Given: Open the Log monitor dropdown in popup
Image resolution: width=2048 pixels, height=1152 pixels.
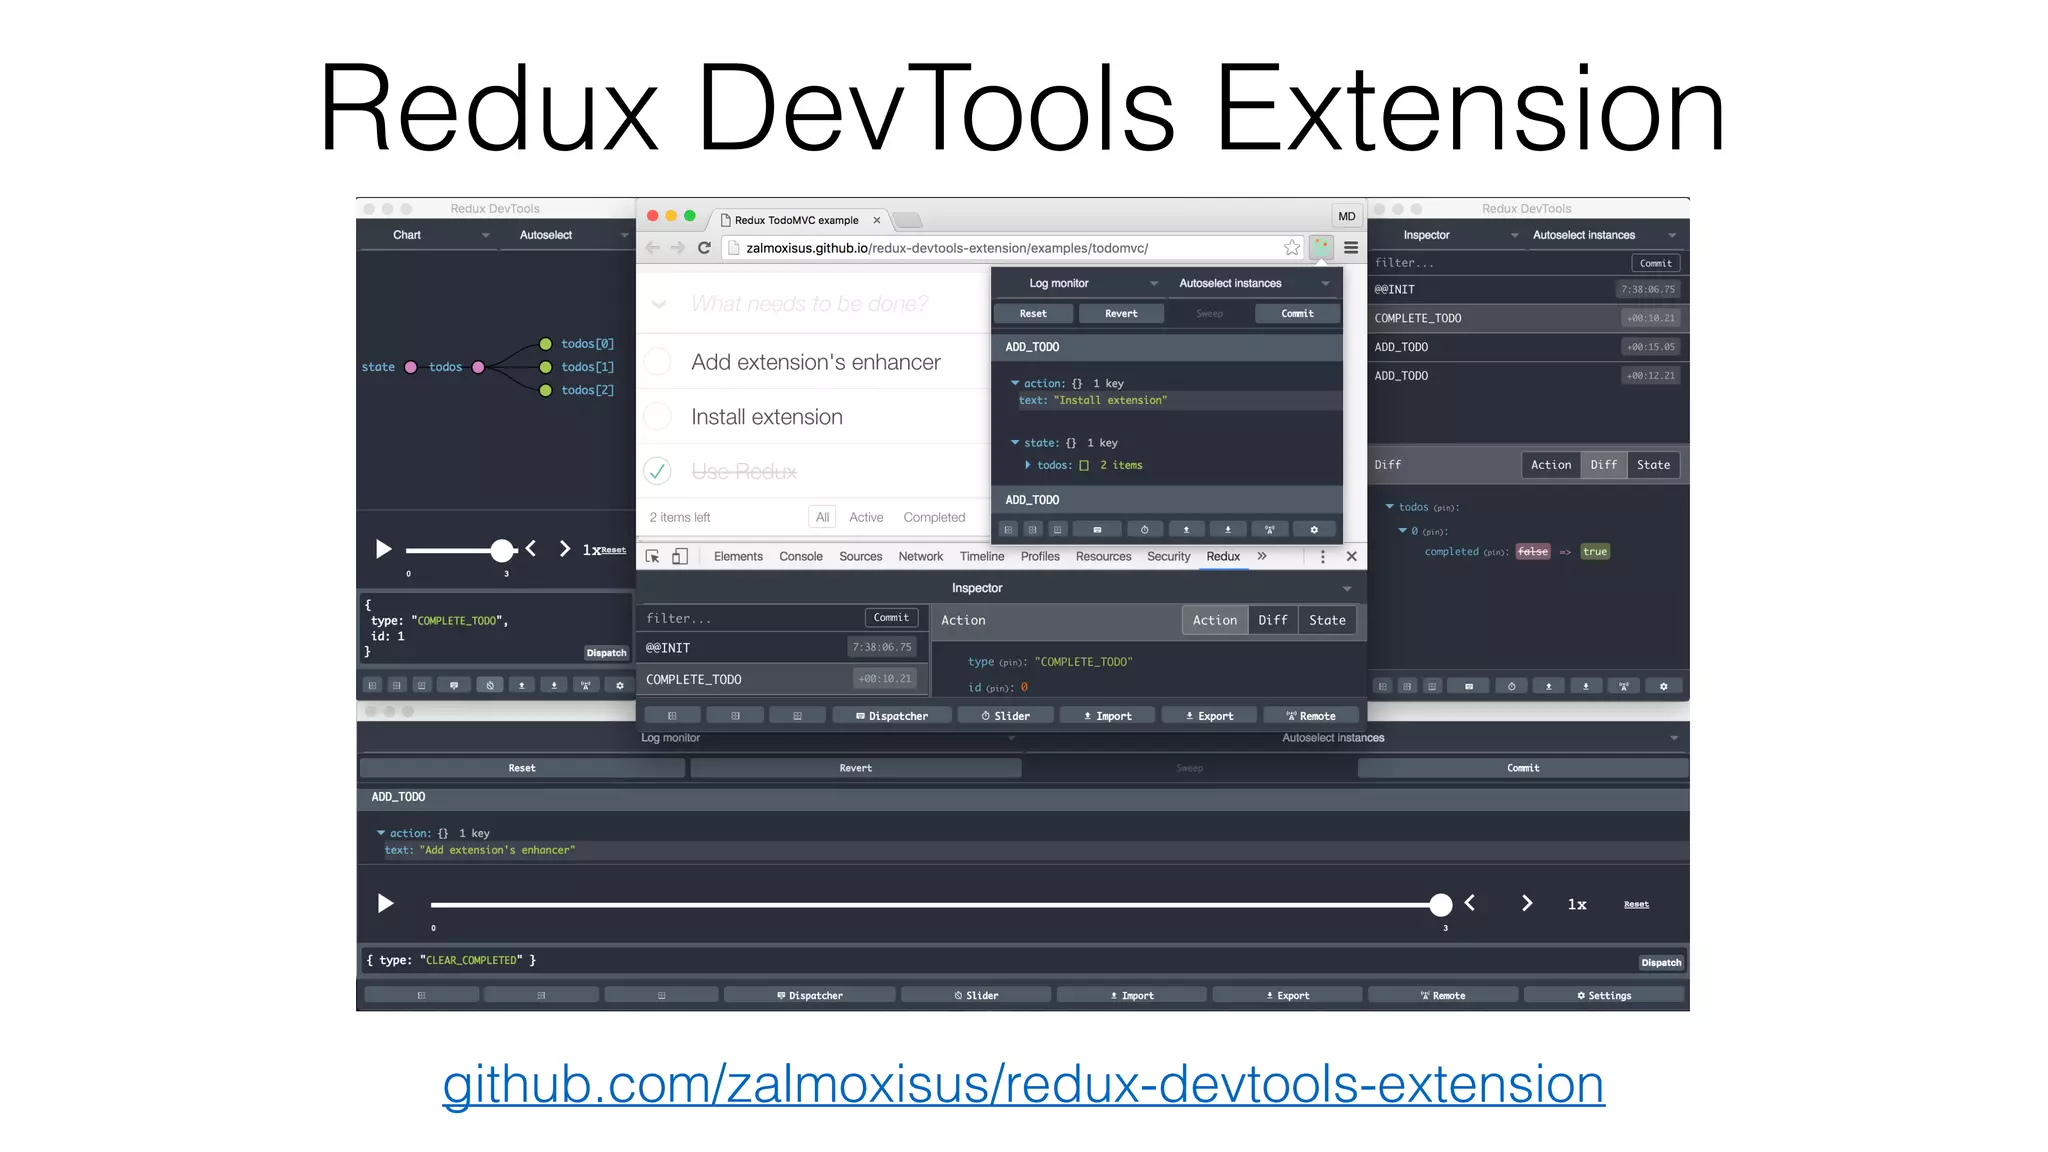Looking at the screenshot, I should pos(1080,283).
